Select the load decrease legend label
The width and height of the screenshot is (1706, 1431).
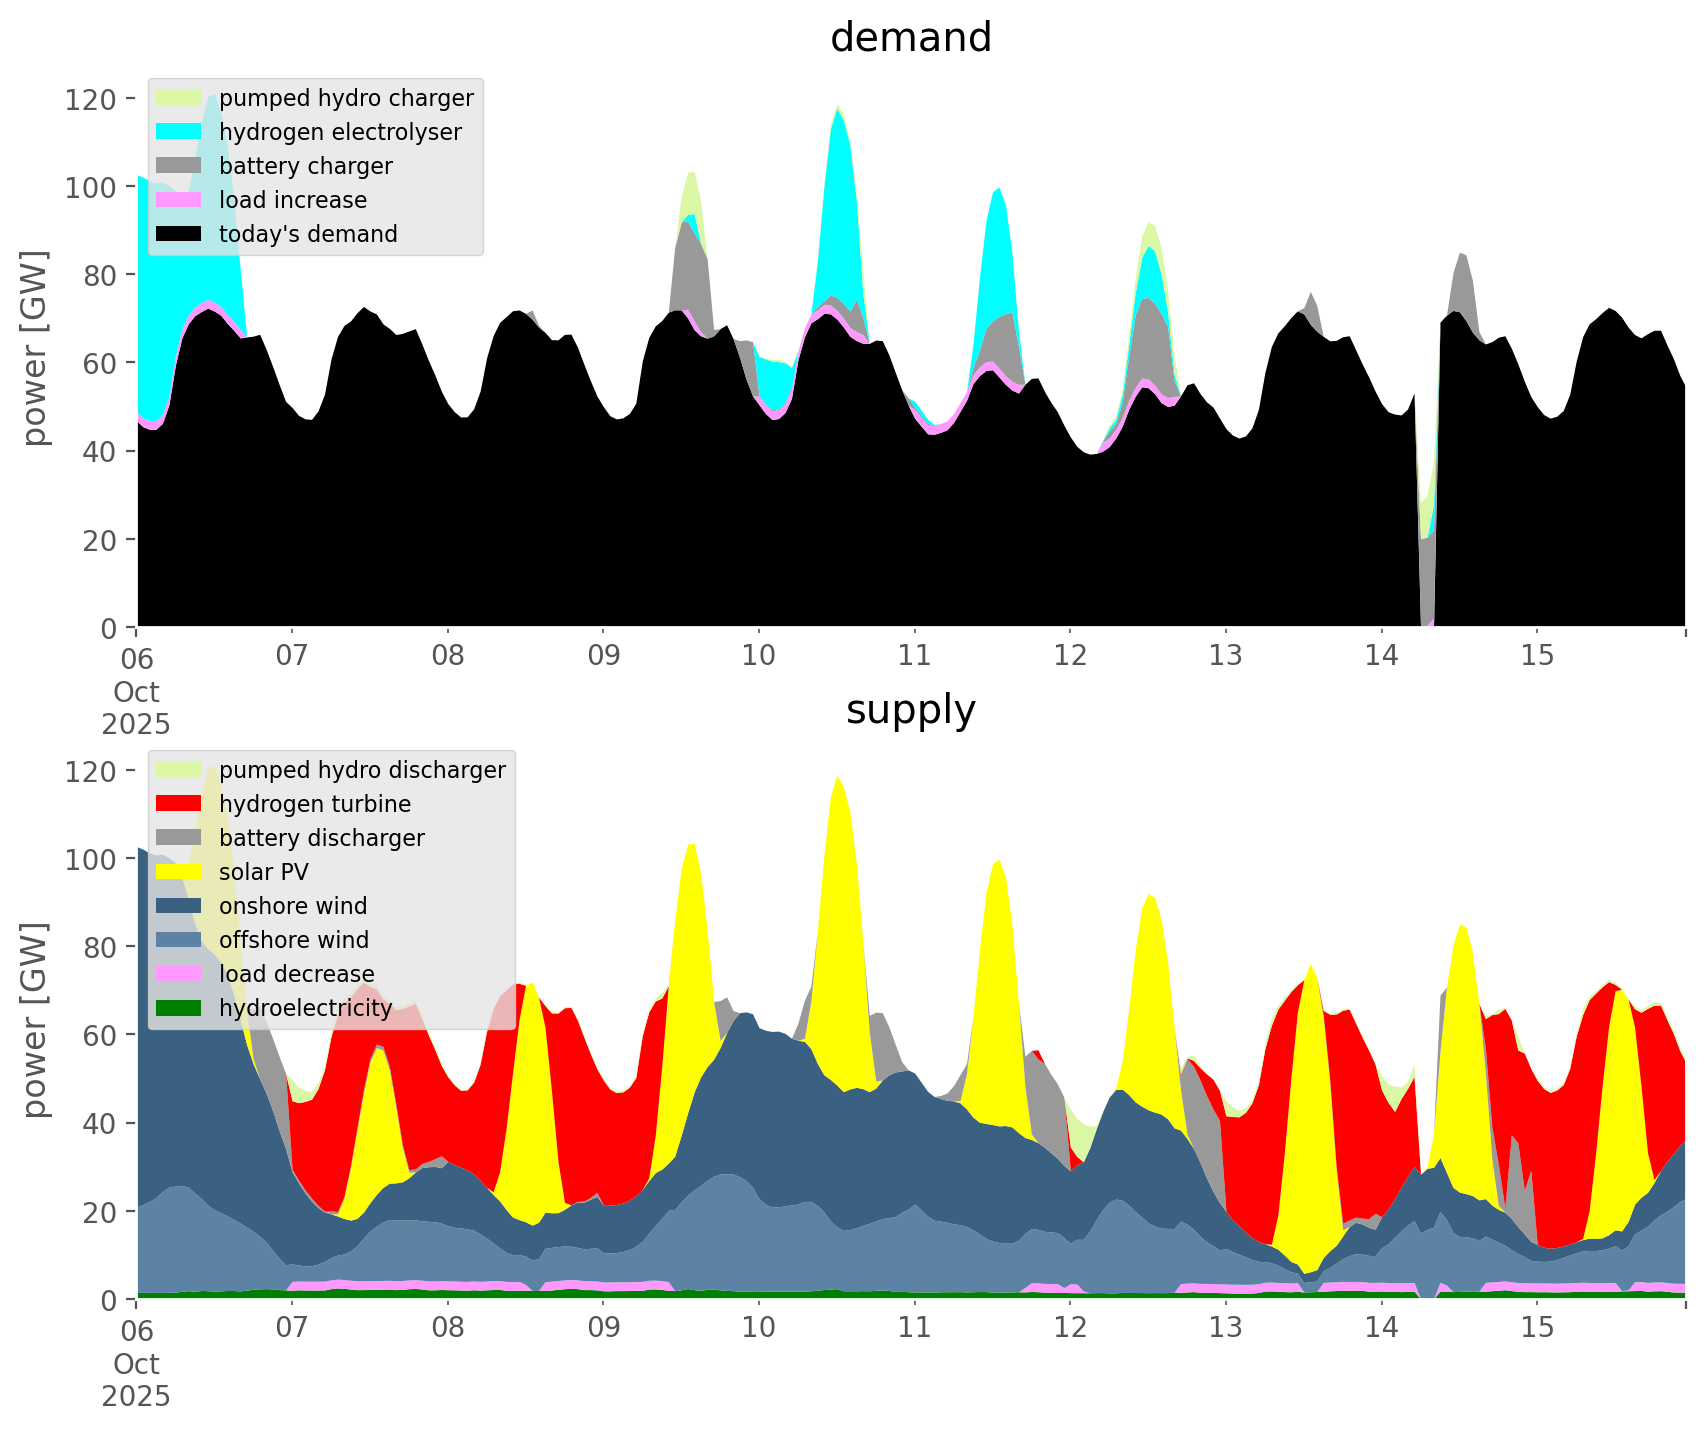pyautogui.click(x=296, y=974)
